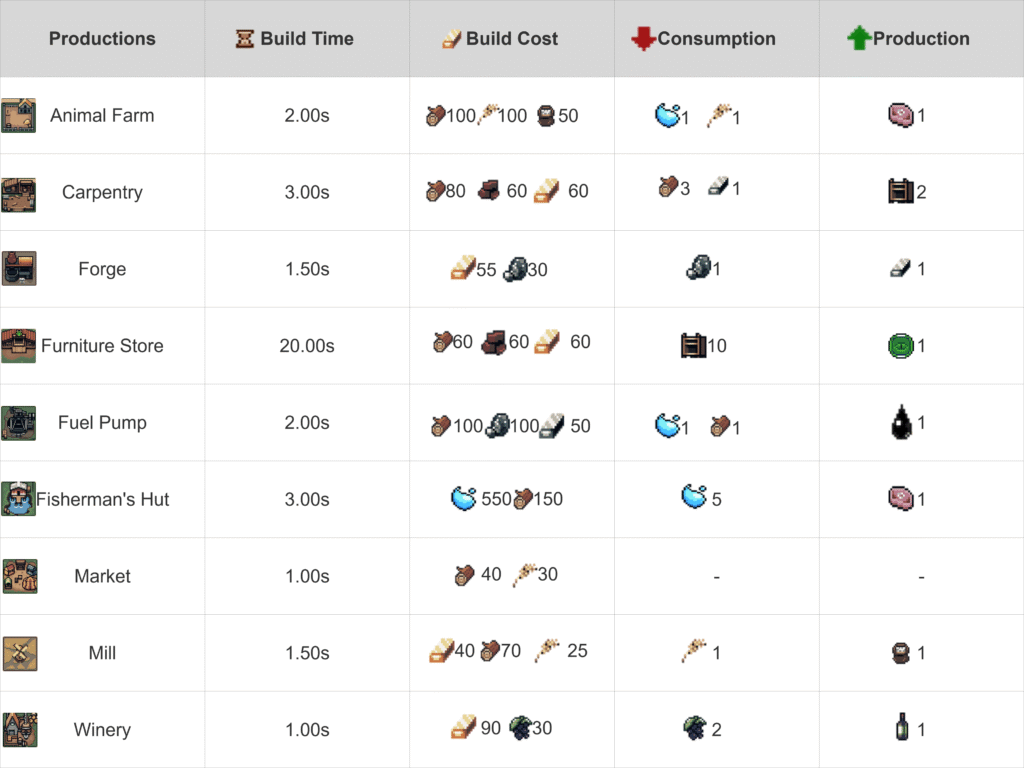
Task: Select the Fisherman's Hut icon
Action: tap(19, 499)
